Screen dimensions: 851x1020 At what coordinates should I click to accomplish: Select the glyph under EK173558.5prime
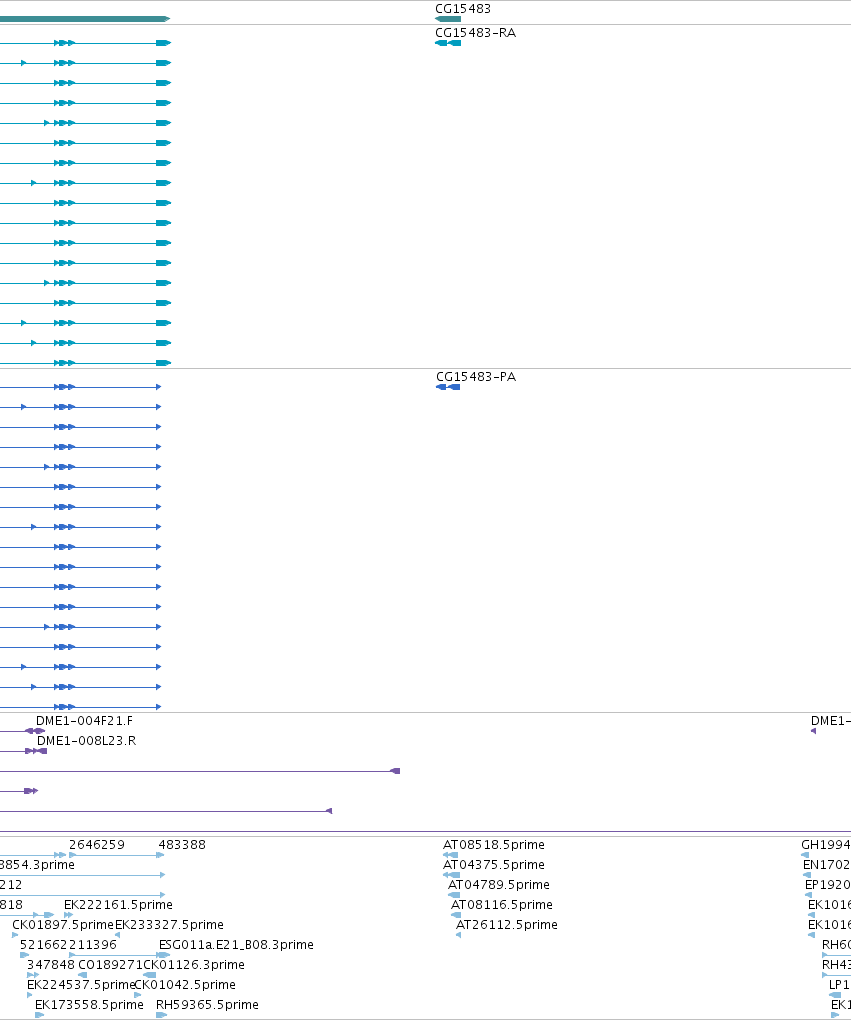pyautogui.click(x=40, y=1015)
